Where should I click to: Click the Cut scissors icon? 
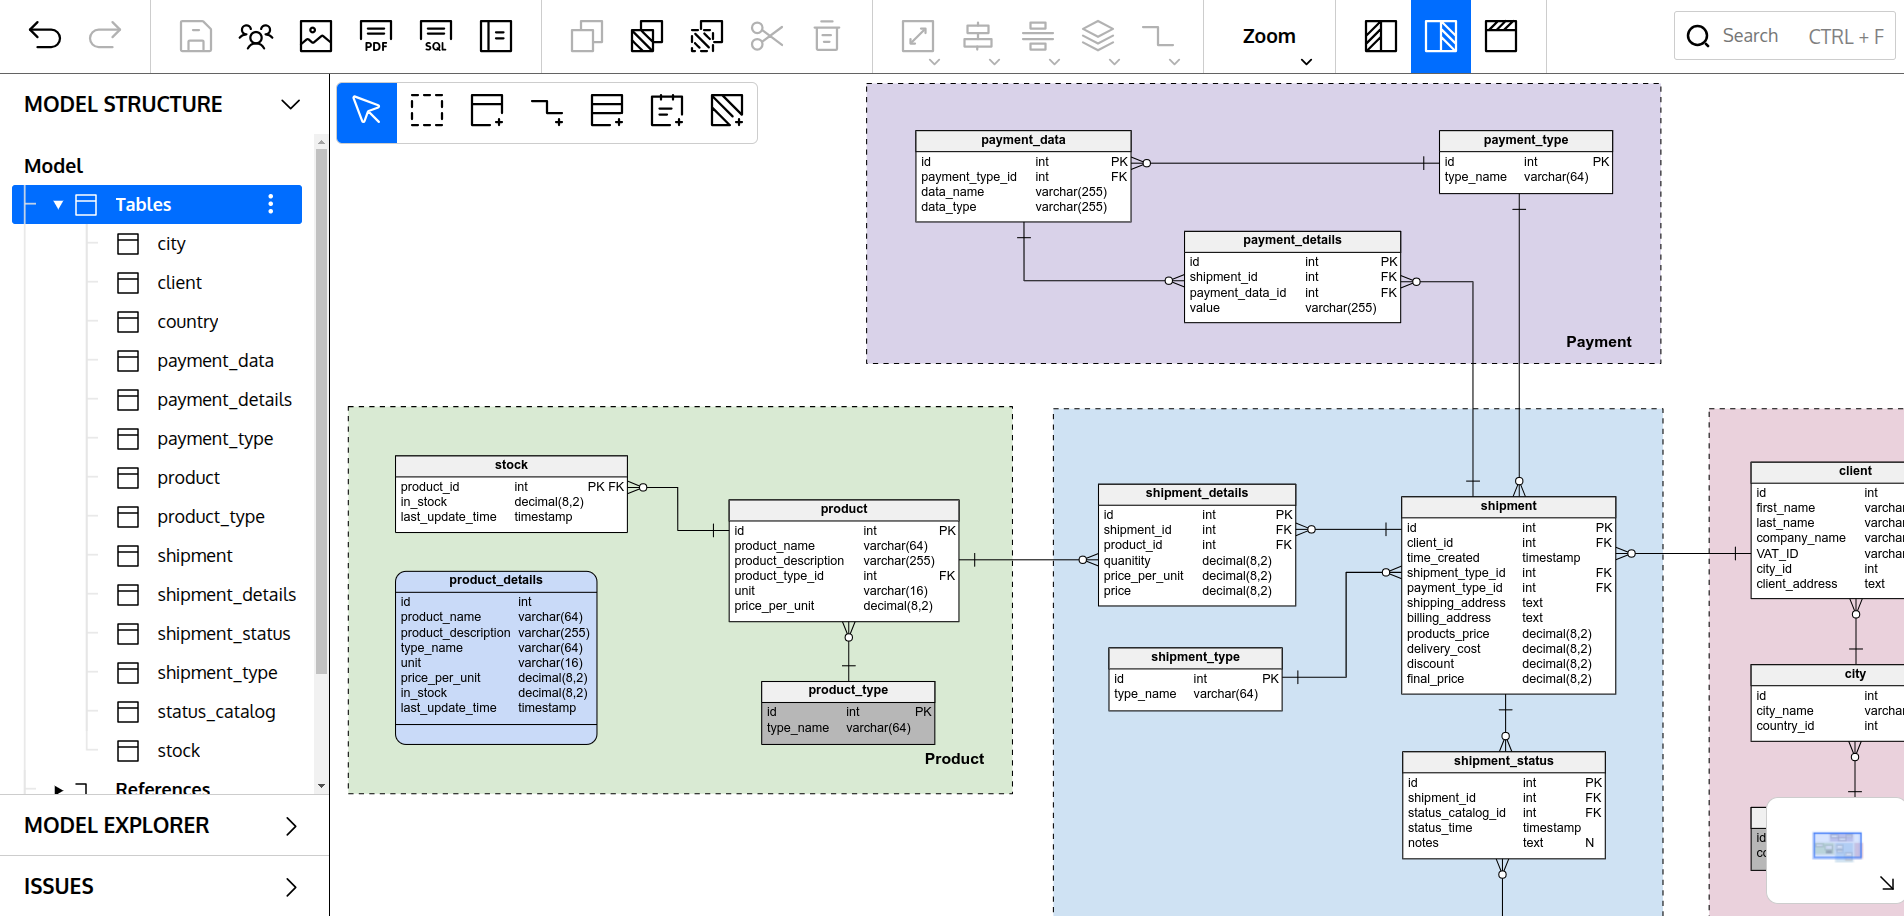tap(767, 36)
